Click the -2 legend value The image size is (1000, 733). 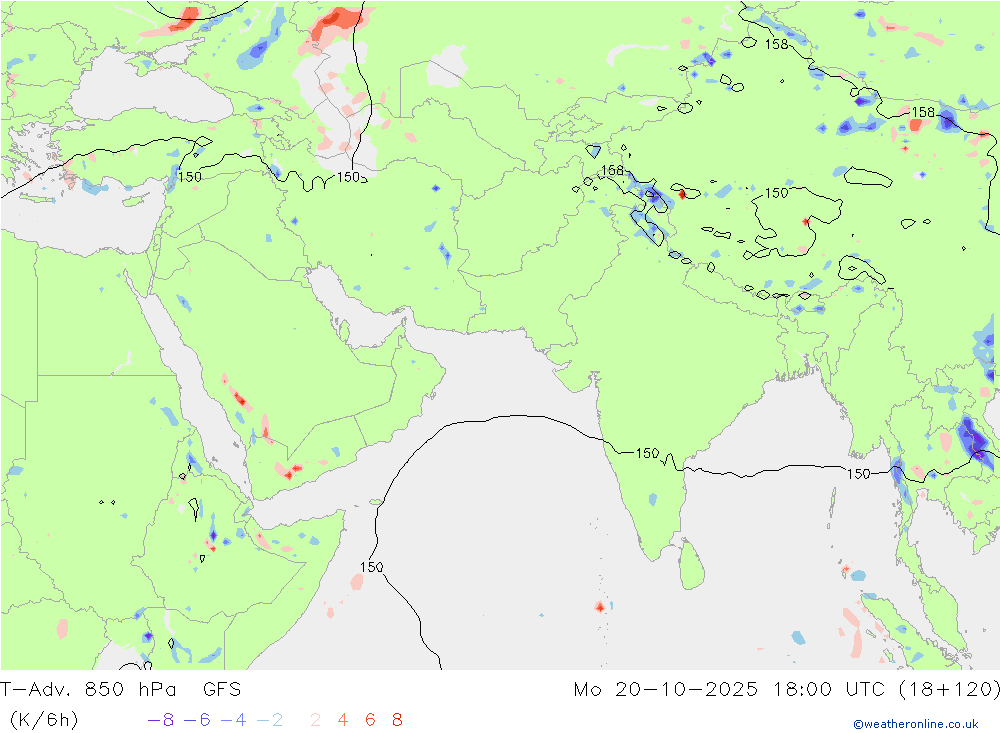tap(270, 720)
